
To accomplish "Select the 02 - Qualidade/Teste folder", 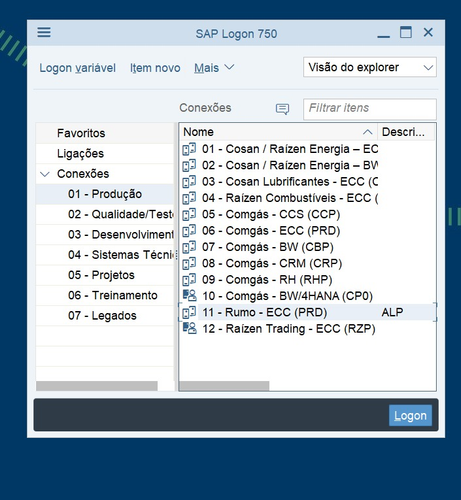I will coord(105,214).
